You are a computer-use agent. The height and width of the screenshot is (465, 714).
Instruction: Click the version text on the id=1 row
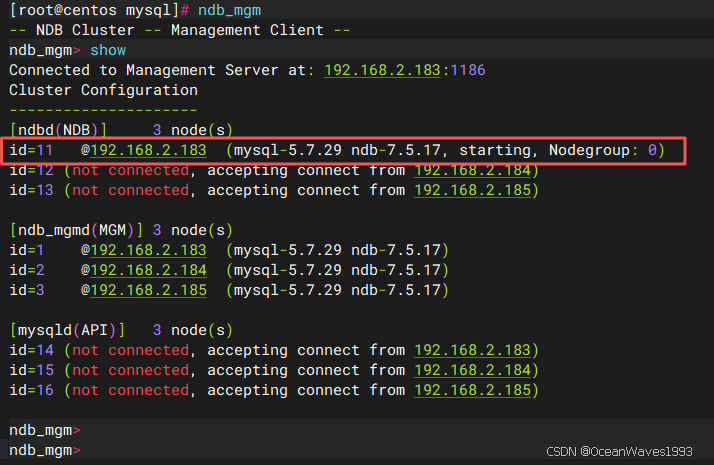tap(337, 250)
